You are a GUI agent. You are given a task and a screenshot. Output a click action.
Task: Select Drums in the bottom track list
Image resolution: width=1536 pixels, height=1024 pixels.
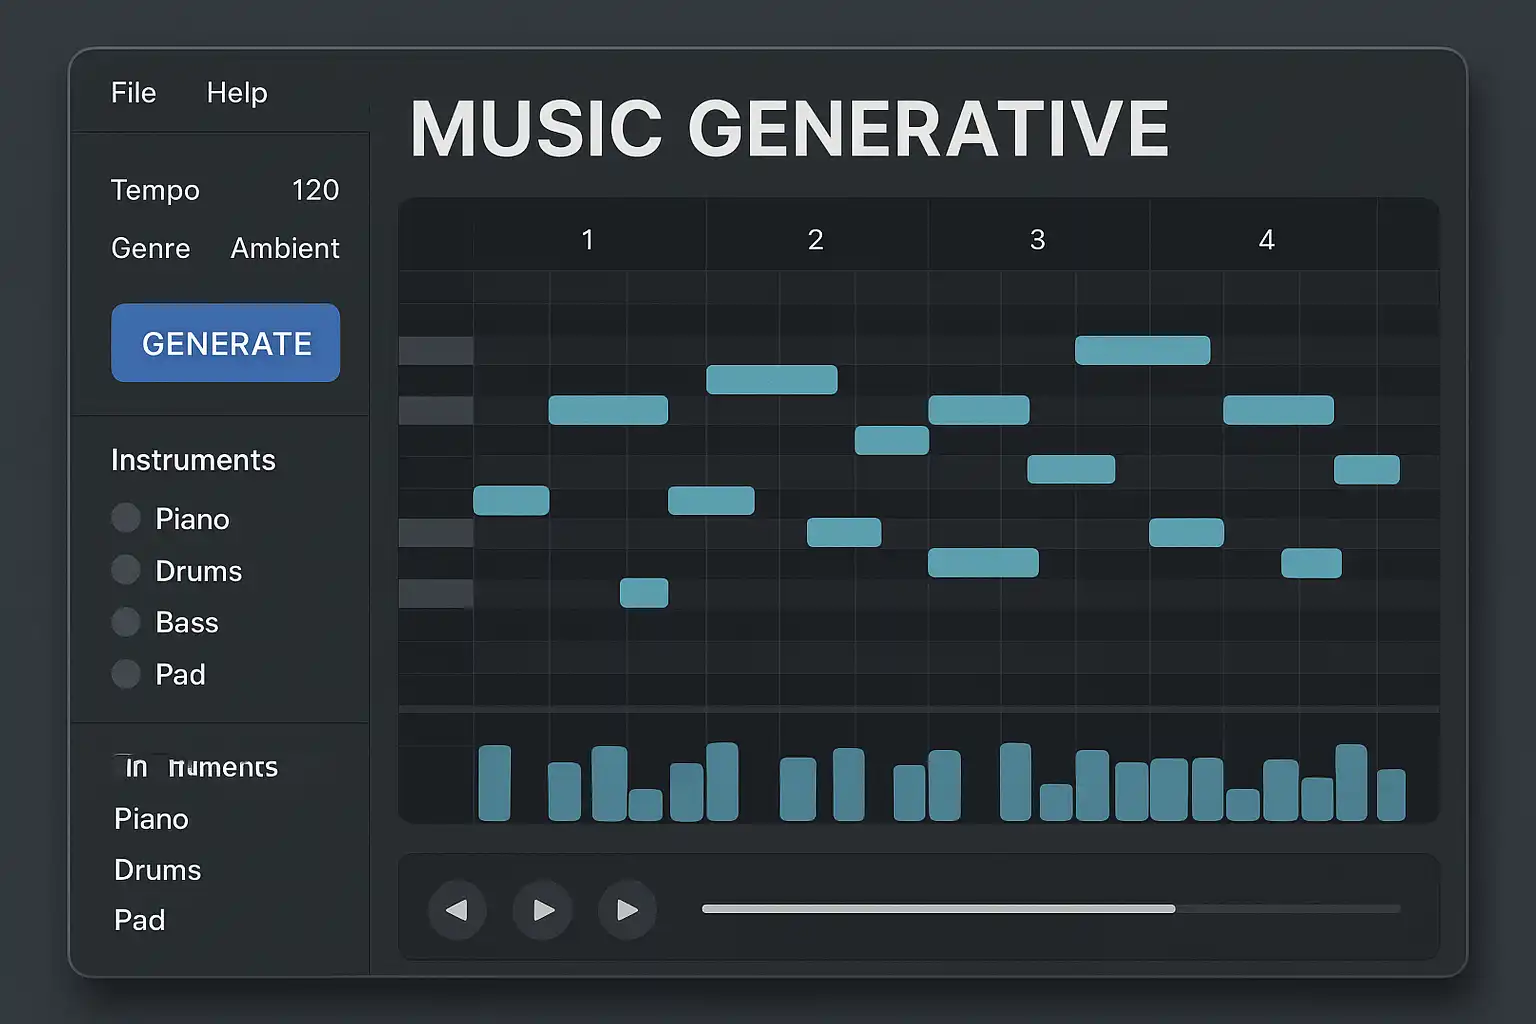(x=158, y=870)
